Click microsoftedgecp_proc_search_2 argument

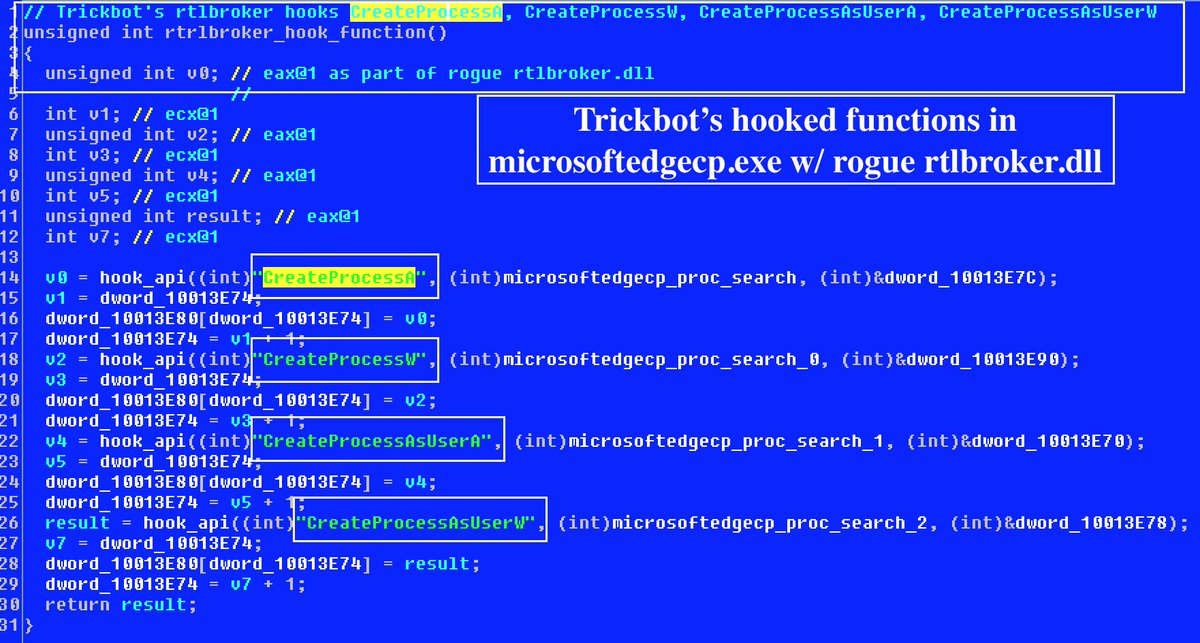pyautogui.click(x=771, y=523)
